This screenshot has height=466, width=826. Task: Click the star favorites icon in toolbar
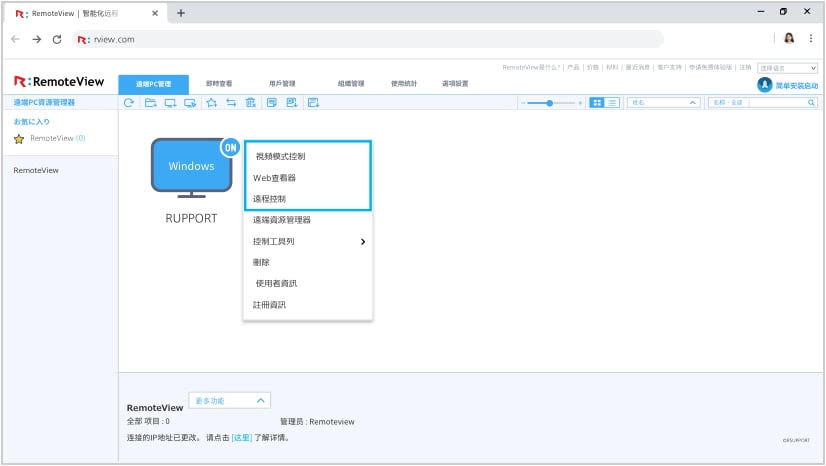click(x=212, y=103)
